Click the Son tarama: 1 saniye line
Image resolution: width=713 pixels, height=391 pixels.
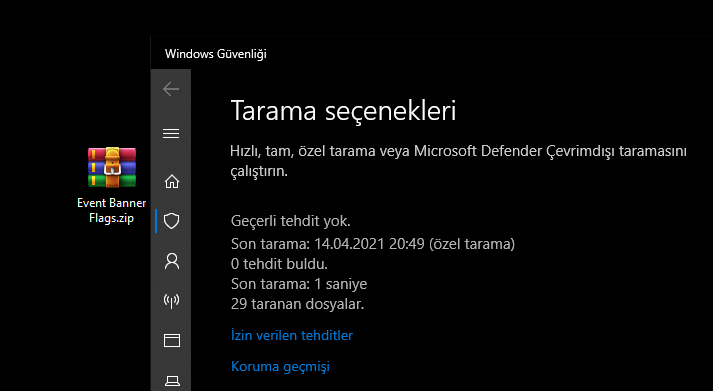tap(299, 284)
